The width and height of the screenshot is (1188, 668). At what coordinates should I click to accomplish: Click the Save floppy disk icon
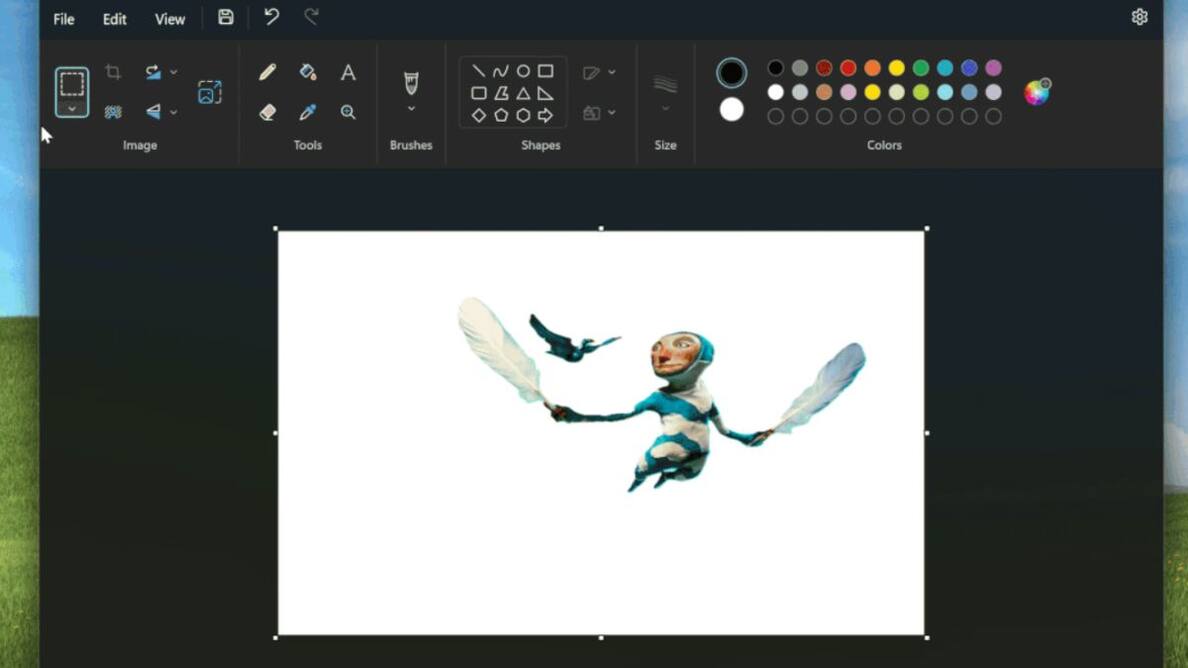226,17
